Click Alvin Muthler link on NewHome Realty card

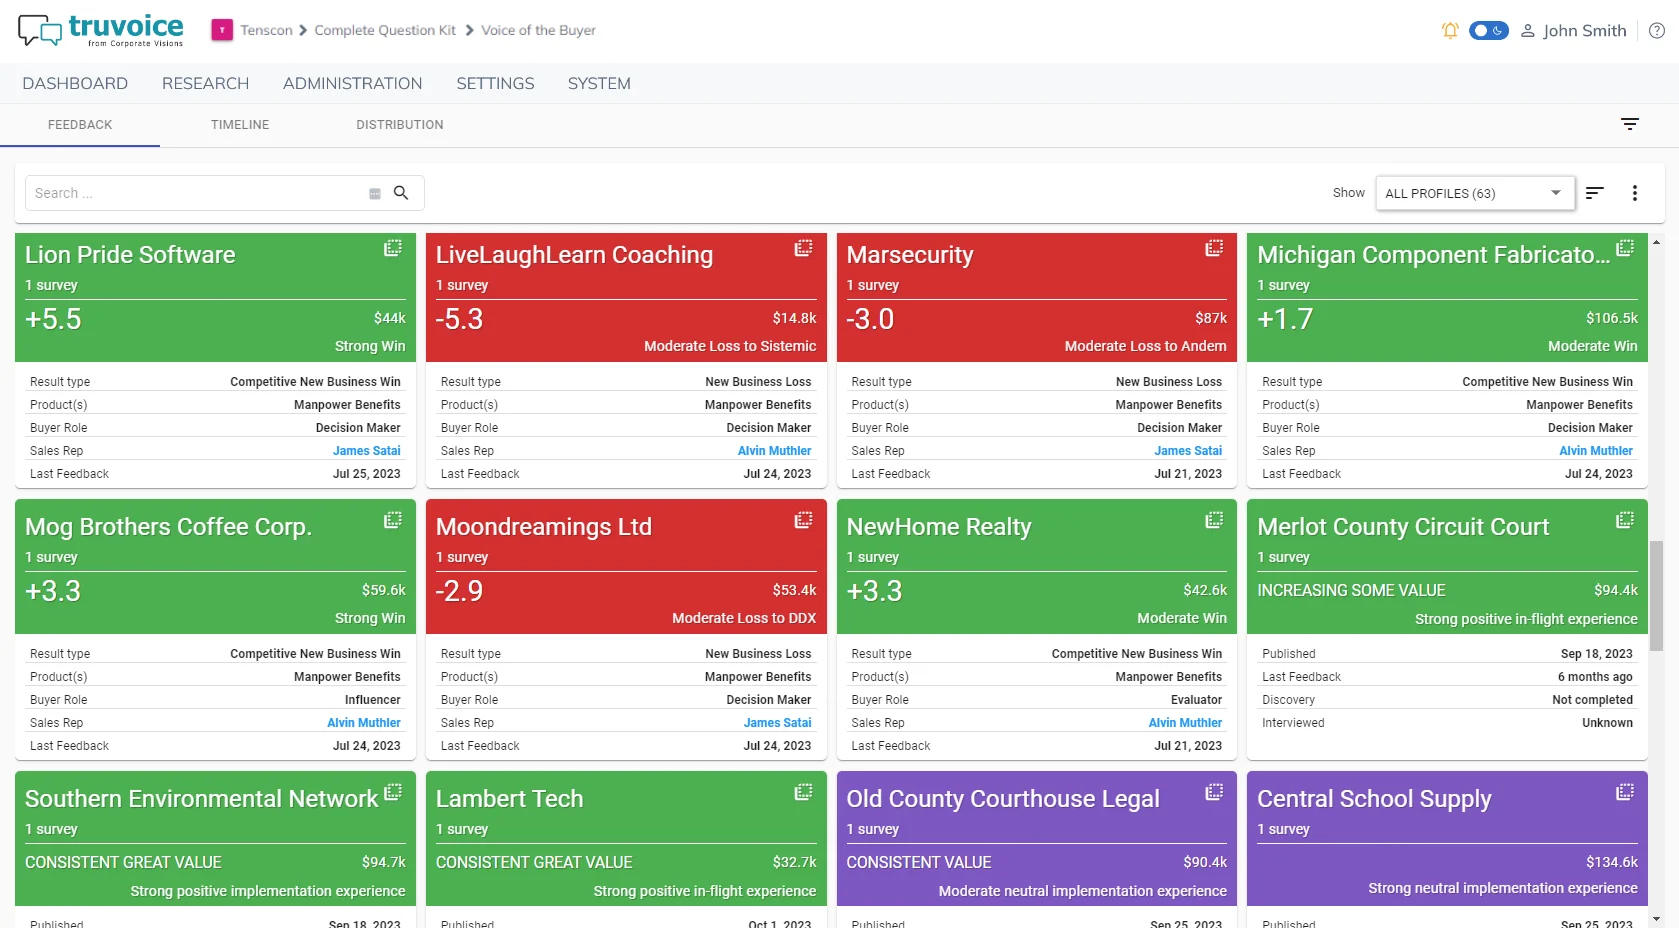click(1185, 723)
